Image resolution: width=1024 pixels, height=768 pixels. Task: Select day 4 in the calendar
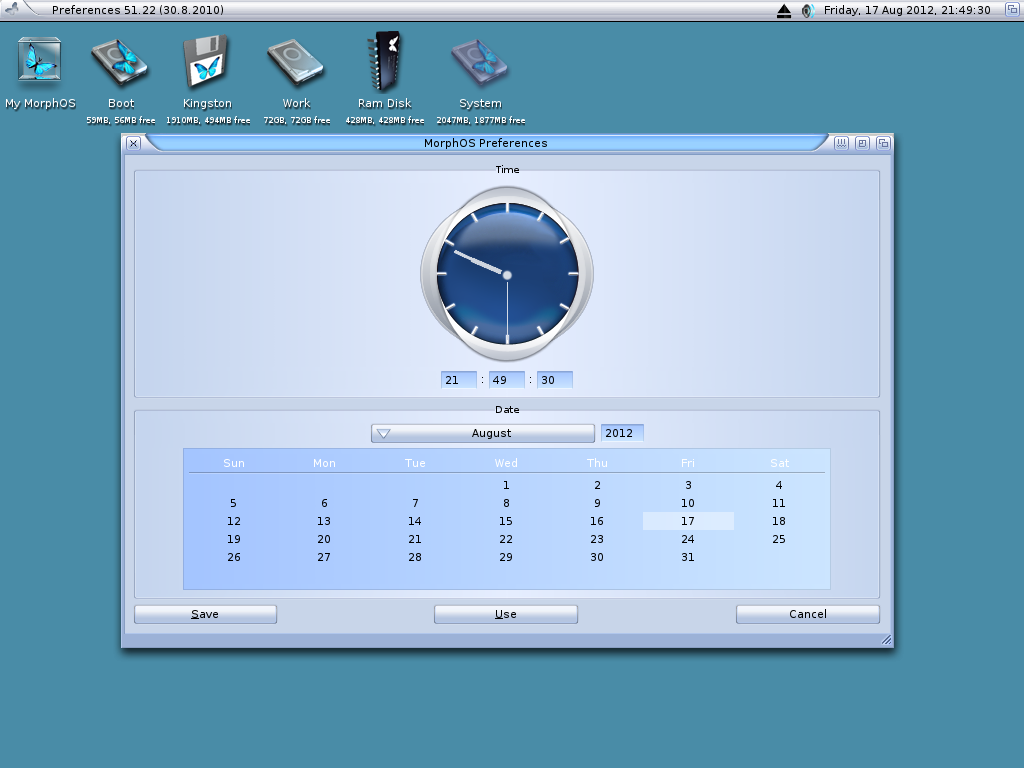click(x=778, y=485)
